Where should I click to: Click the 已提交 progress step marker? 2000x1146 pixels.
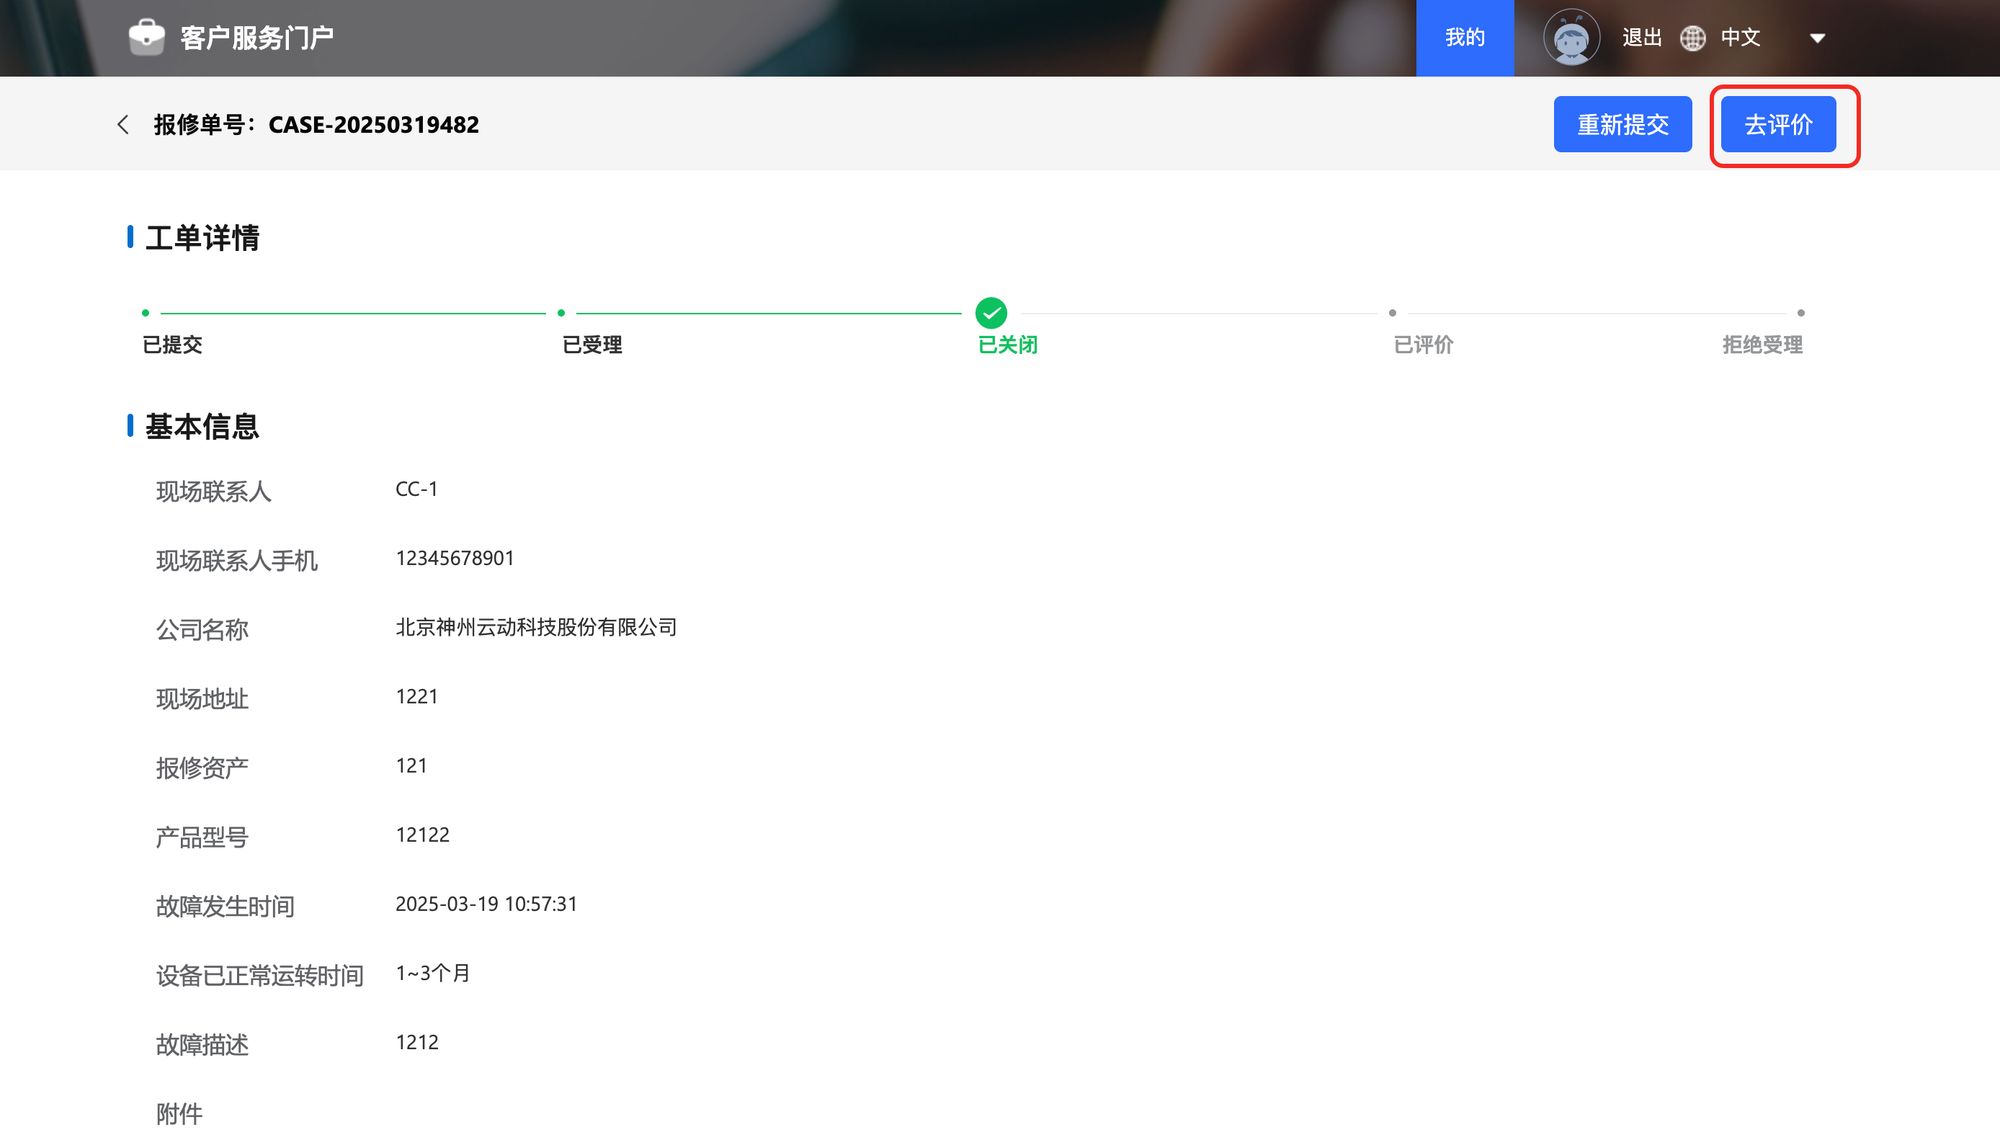click(x=146, y=313)
